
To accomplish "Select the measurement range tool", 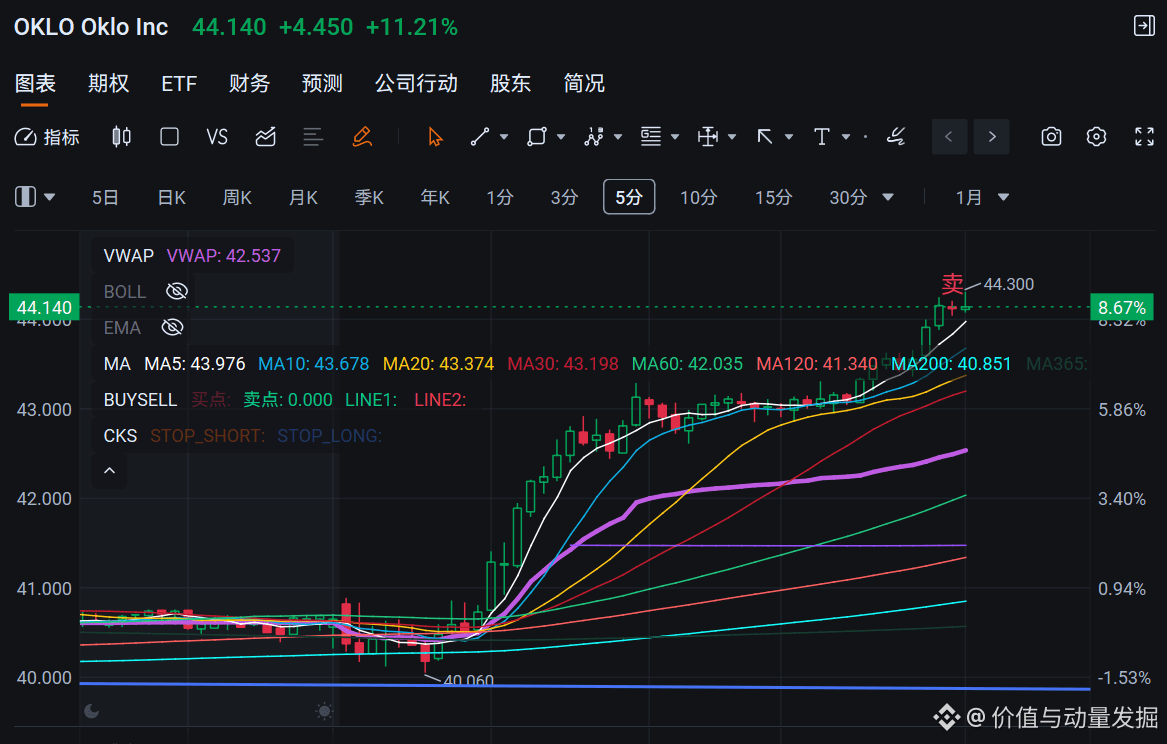I will pos(708,137).
